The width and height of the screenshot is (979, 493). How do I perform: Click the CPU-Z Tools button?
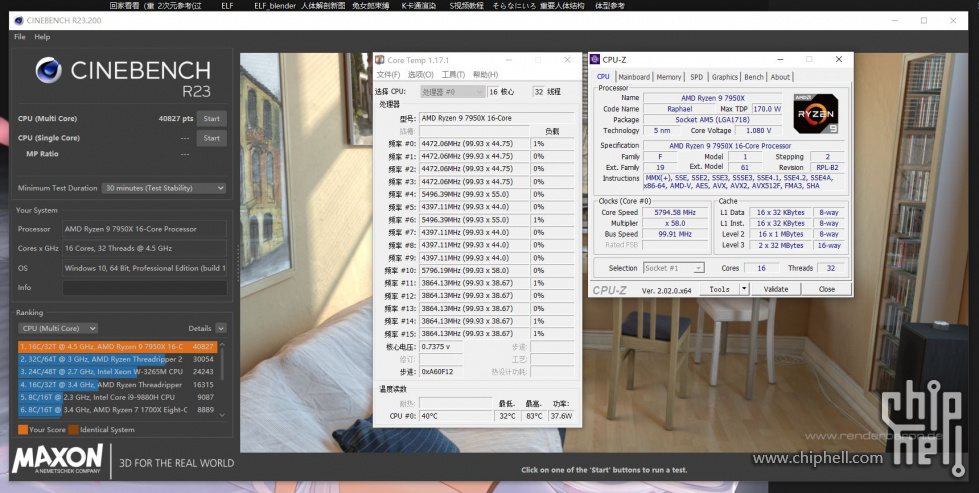click(719, 289)
